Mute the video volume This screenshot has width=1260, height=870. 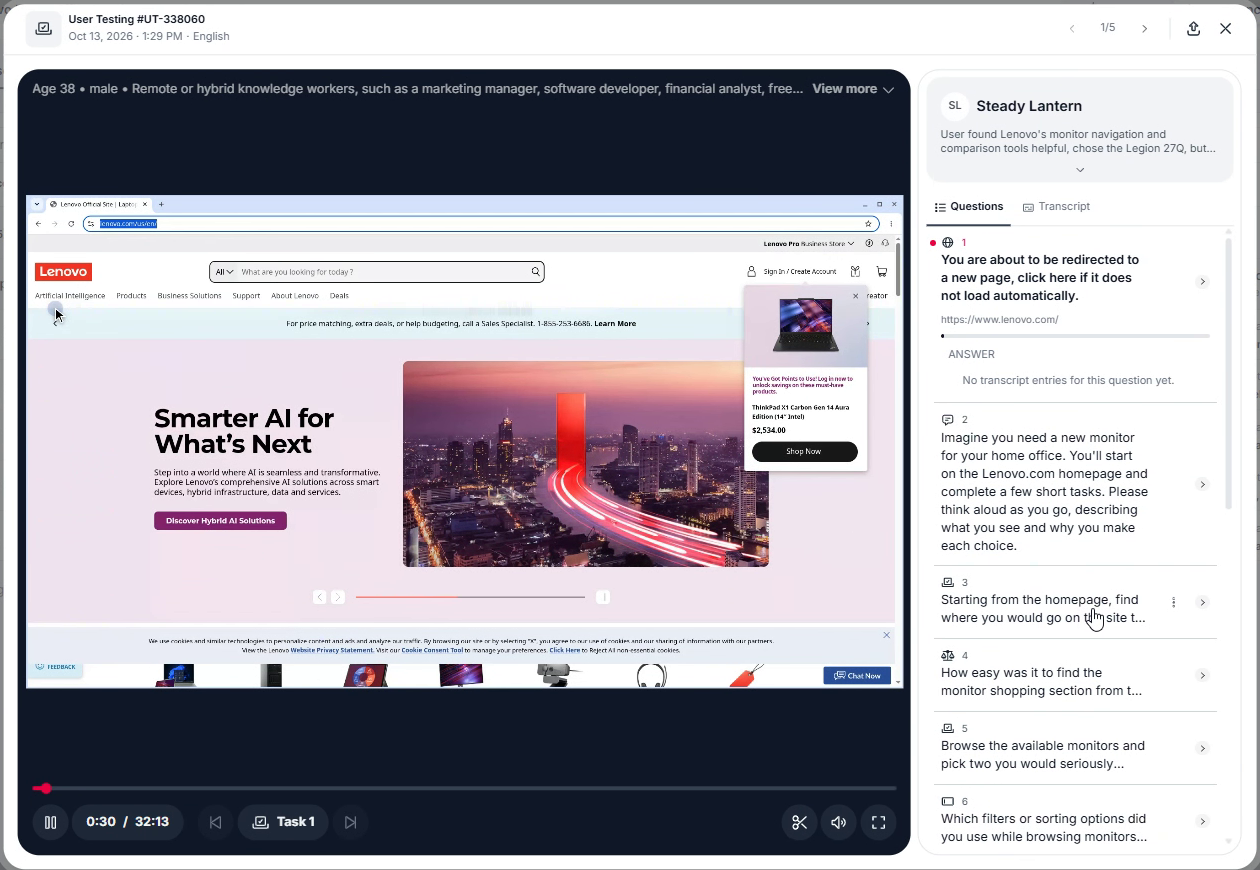click(838, 822)
